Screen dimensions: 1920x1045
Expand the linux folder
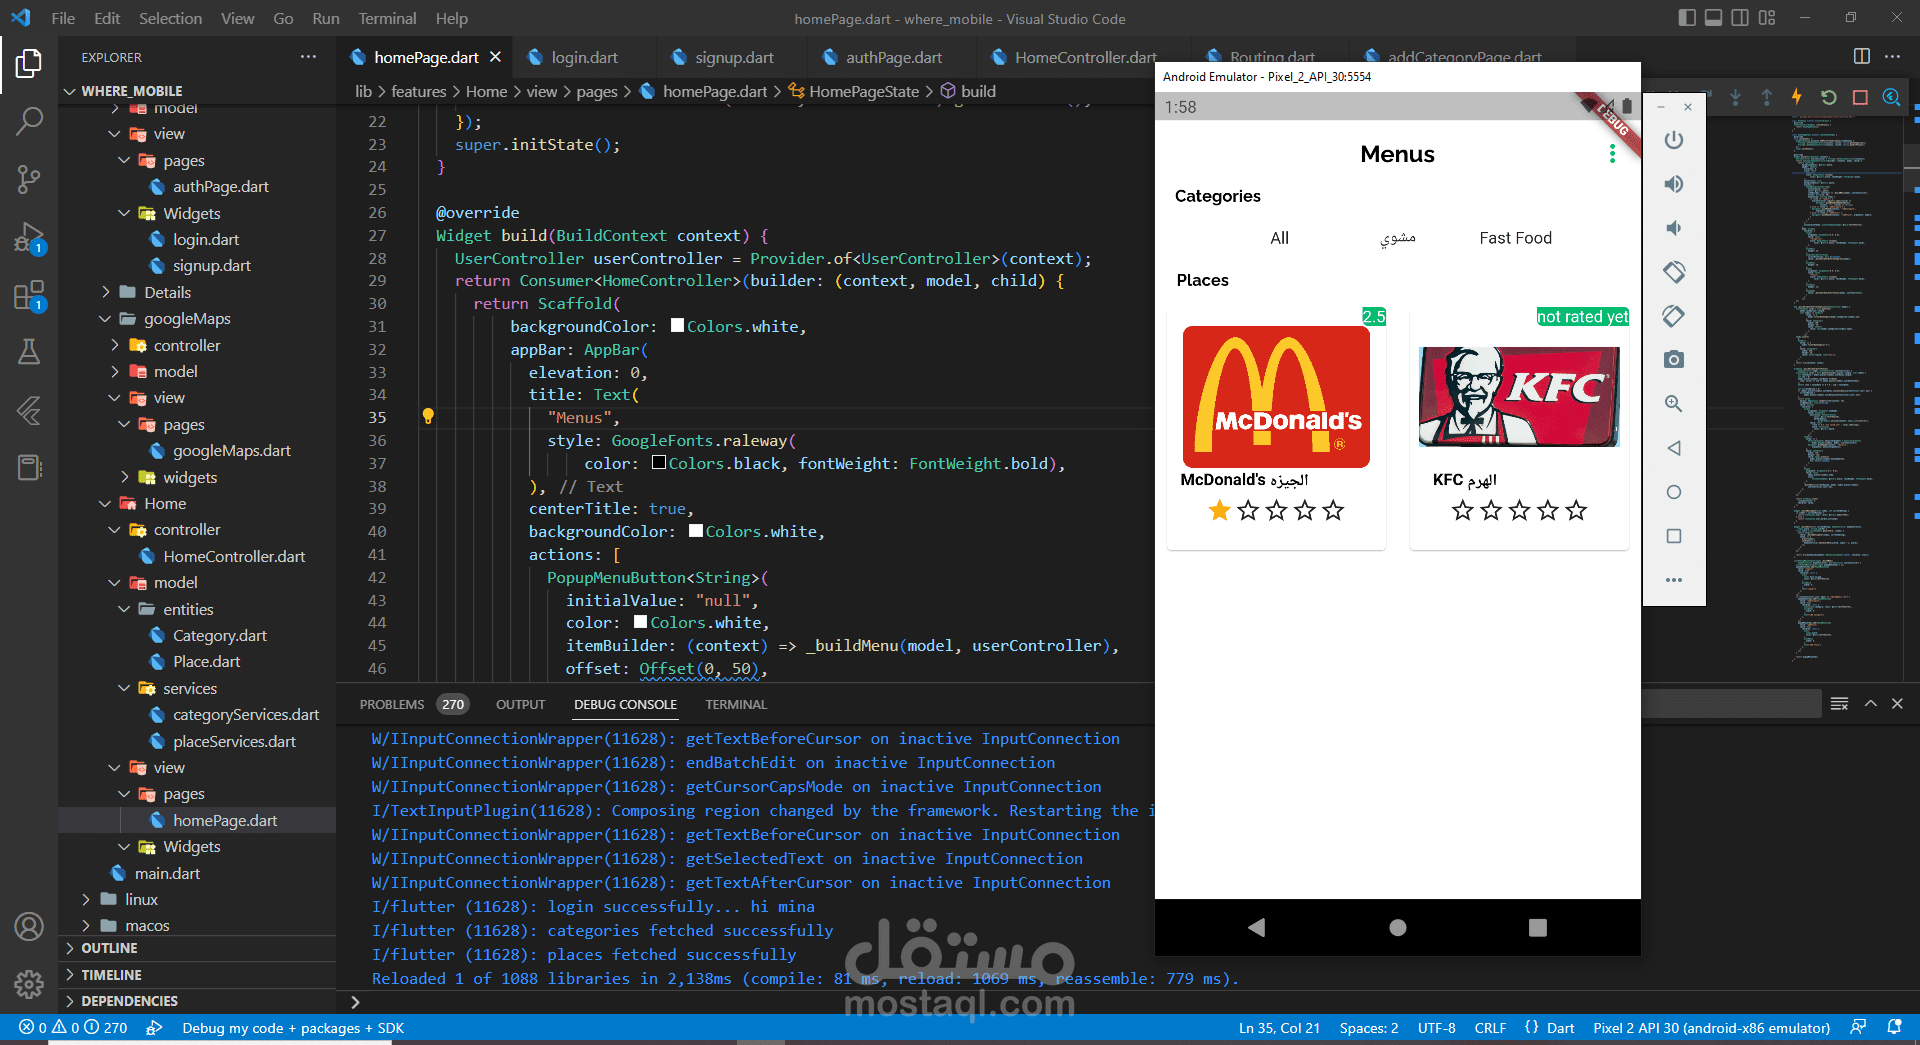[141, 900]
